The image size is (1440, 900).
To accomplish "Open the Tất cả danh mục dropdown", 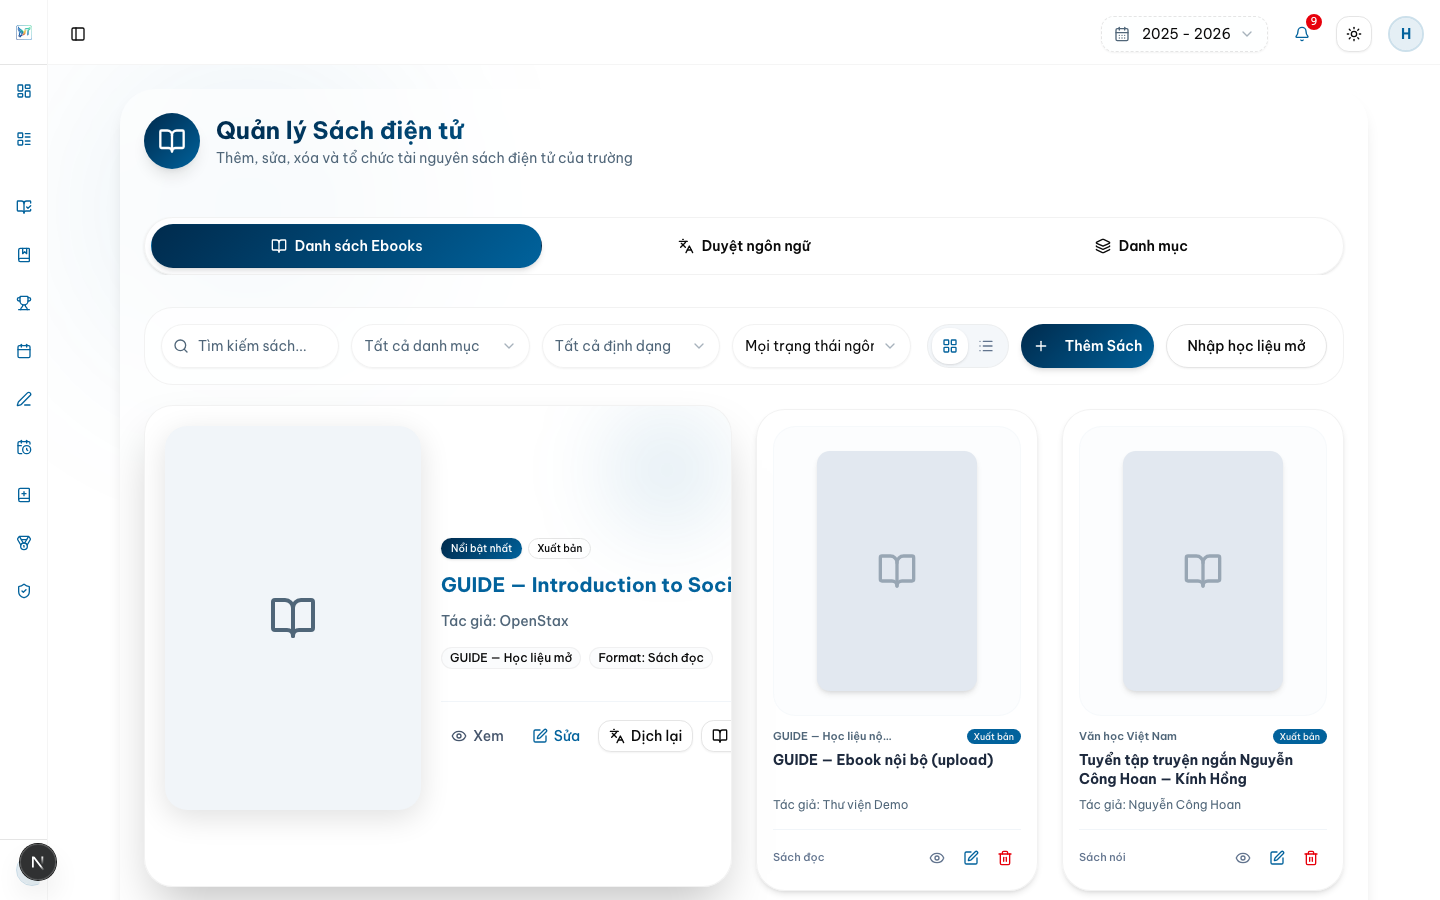I will click(440, 346).
